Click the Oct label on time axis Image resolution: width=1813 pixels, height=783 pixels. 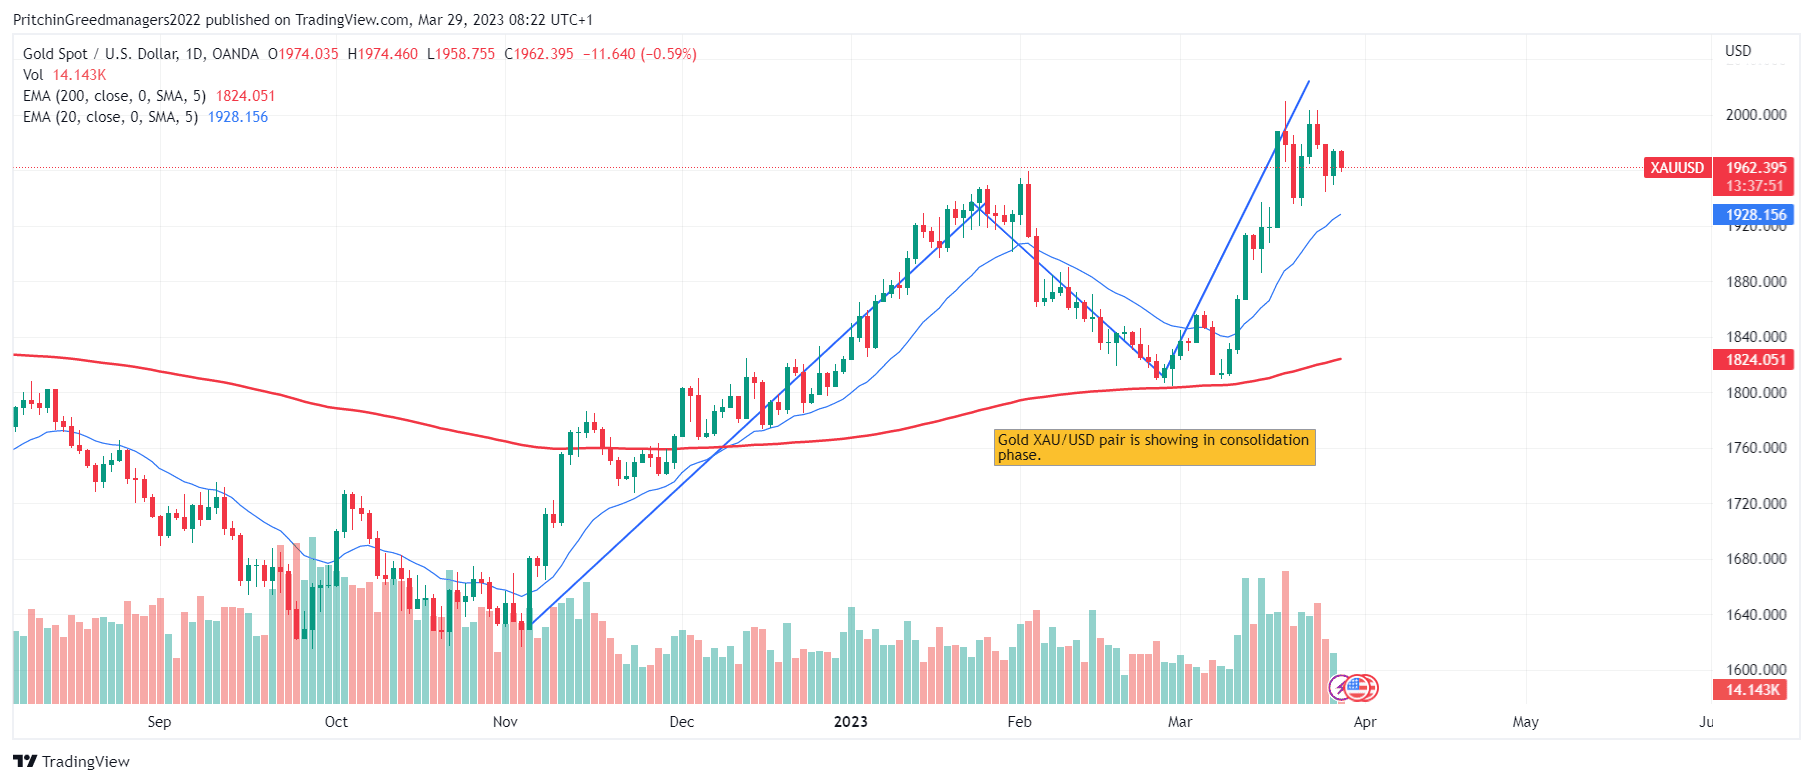click(x=336, y=722)
